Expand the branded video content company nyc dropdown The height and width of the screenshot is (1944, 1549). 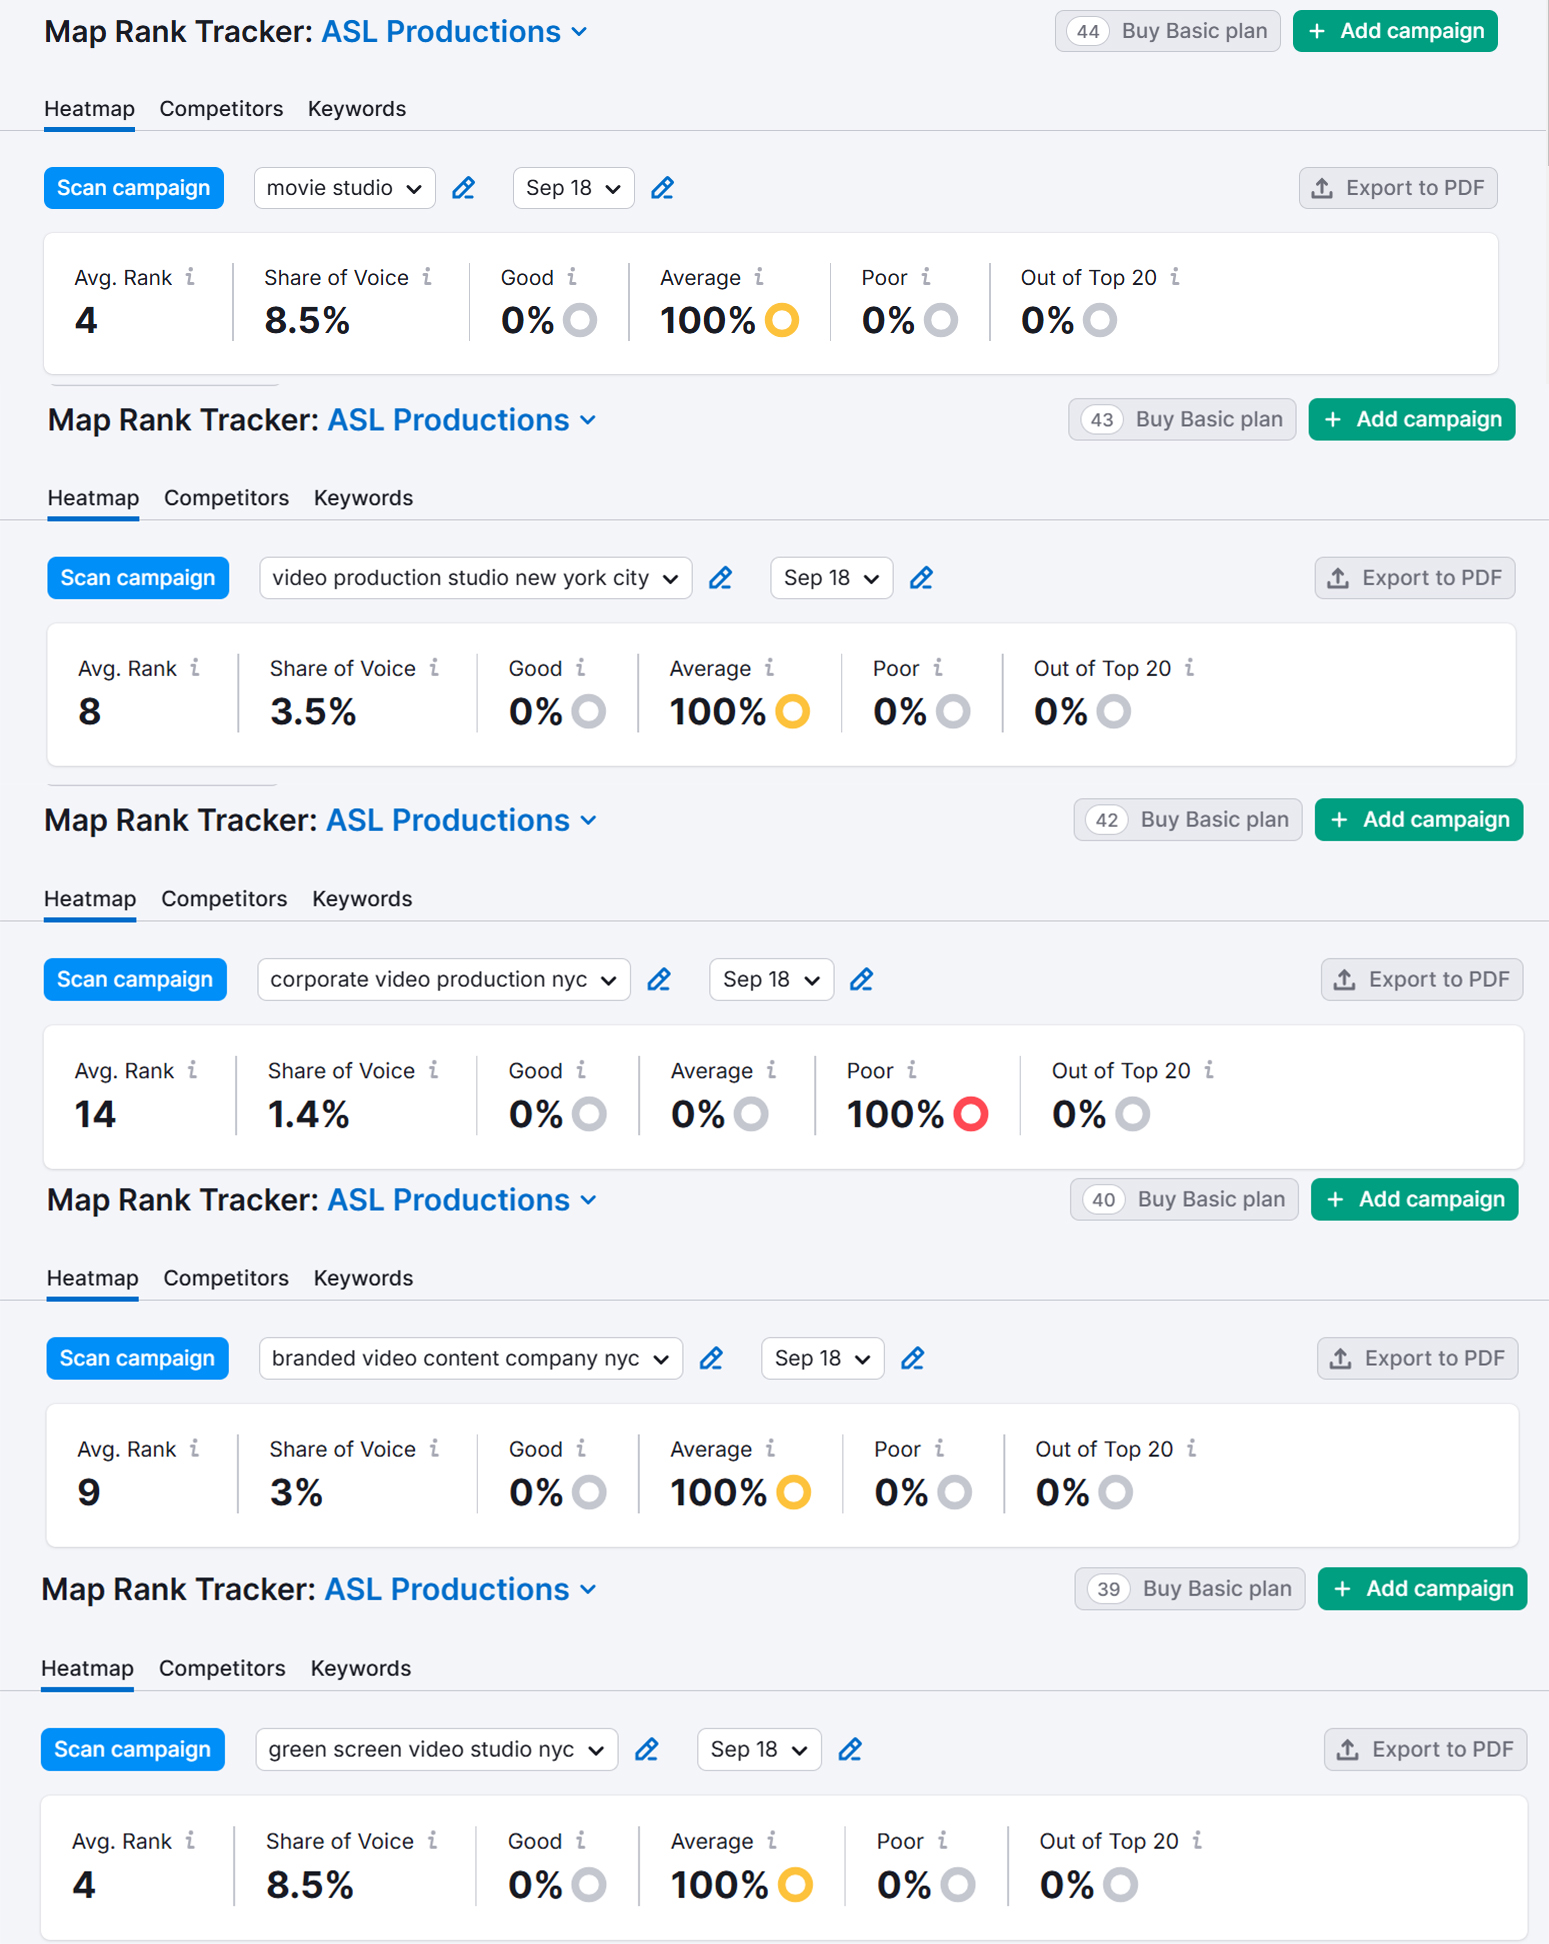coord(470,1359)
